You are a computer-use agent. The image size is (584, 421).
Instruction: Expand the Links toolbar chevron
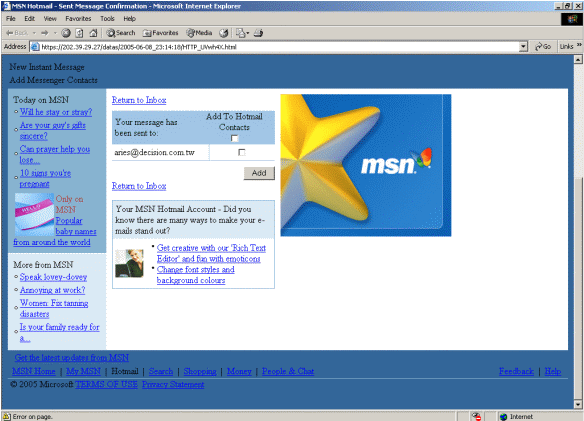coord(579,45)
